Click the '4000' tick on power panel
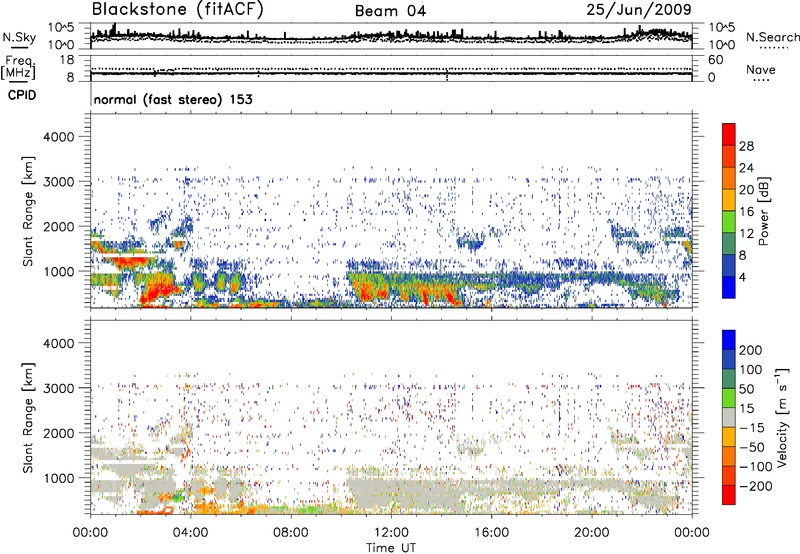The height and width of the screenshot is (554, 800). click(58, 137)
